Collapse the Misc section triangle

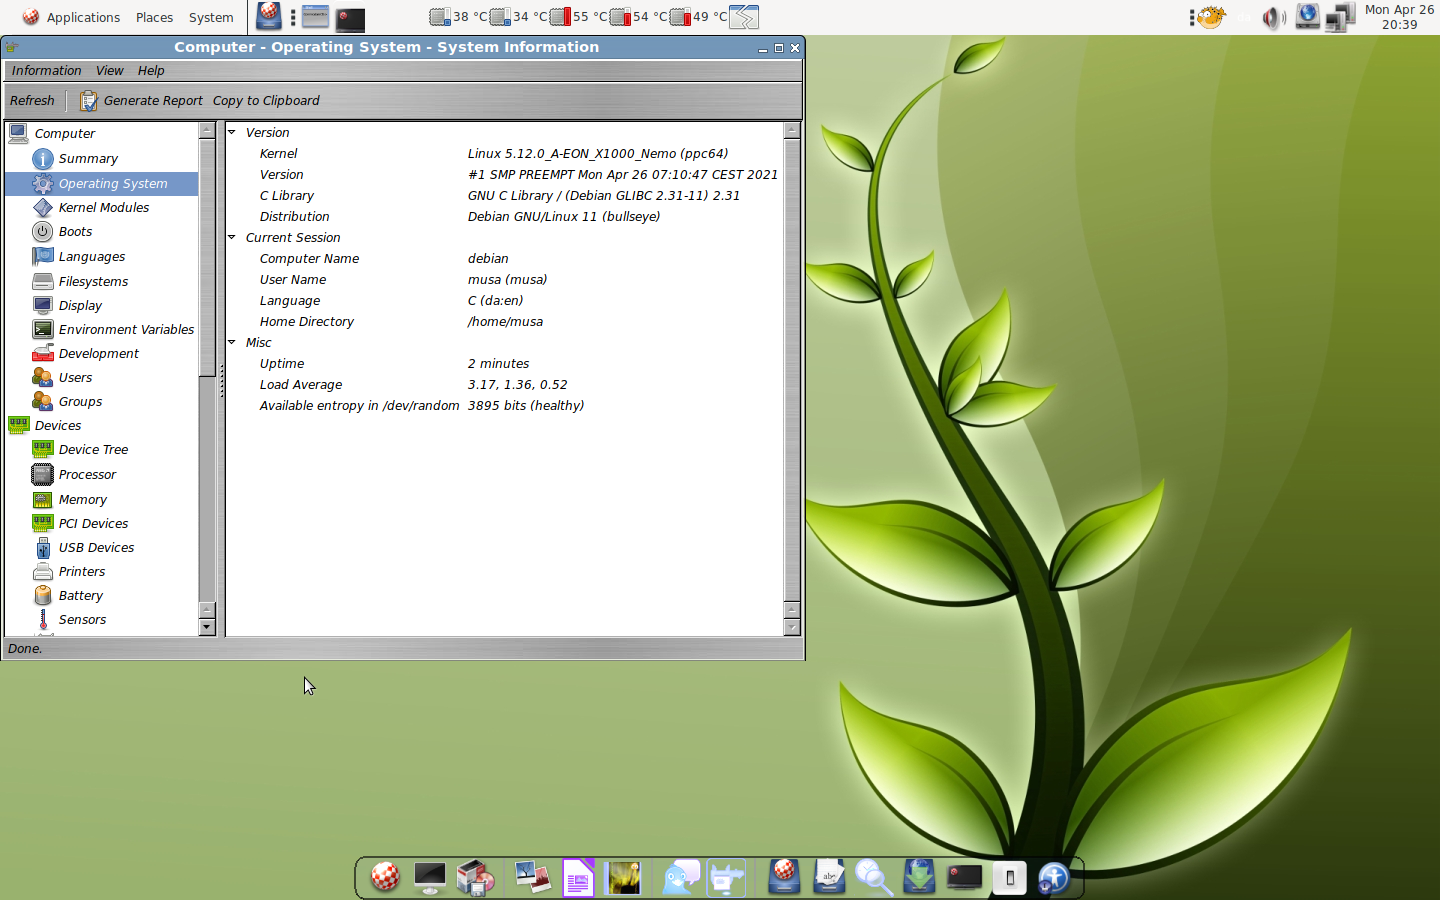click(232, 342)
